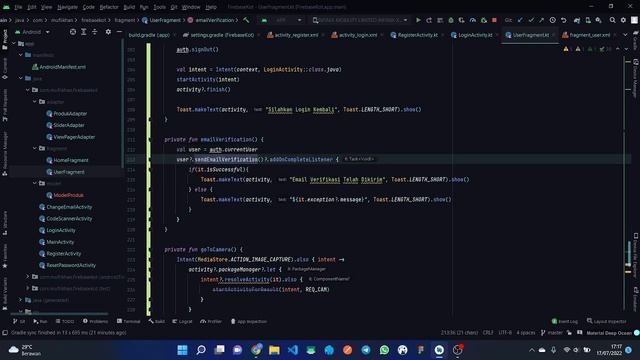Open the Build menu
640x360 pixels.
pyautogui.click(x=129, y=7)
